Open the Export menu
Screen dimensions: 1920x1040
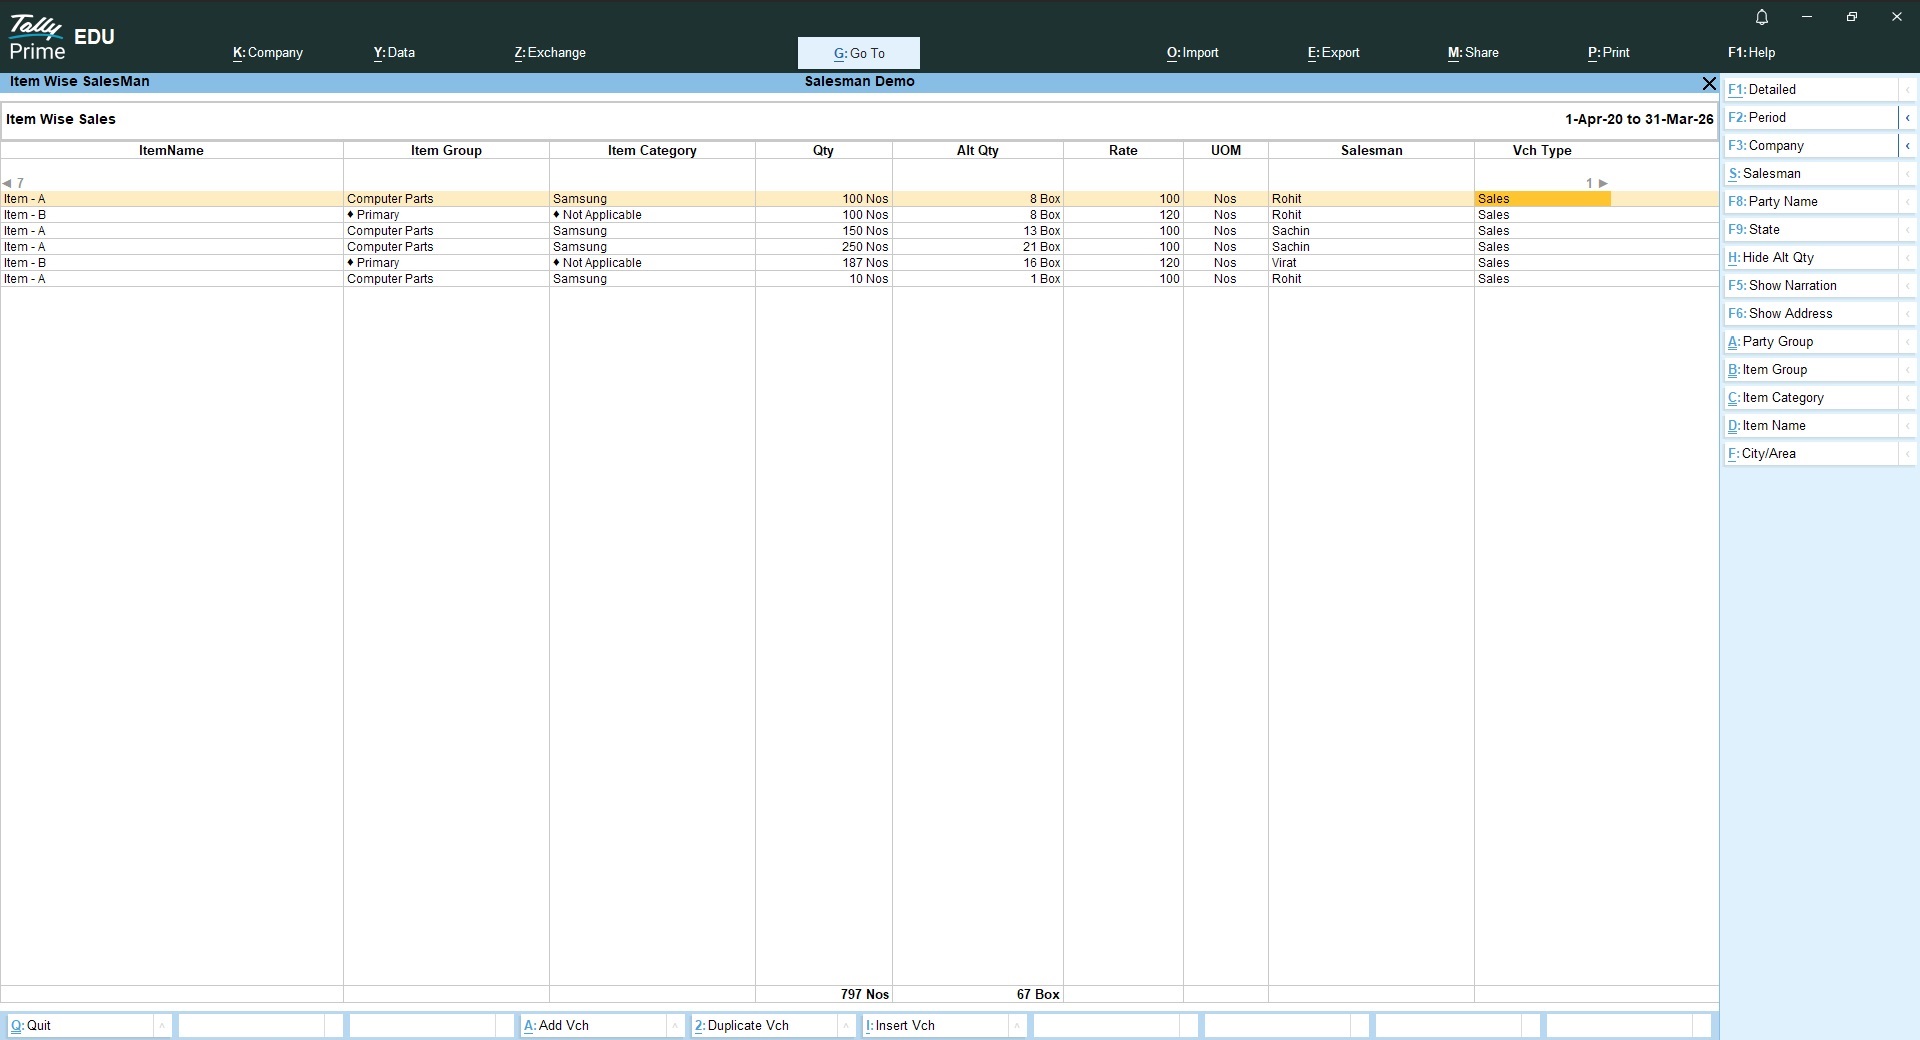1333,53
